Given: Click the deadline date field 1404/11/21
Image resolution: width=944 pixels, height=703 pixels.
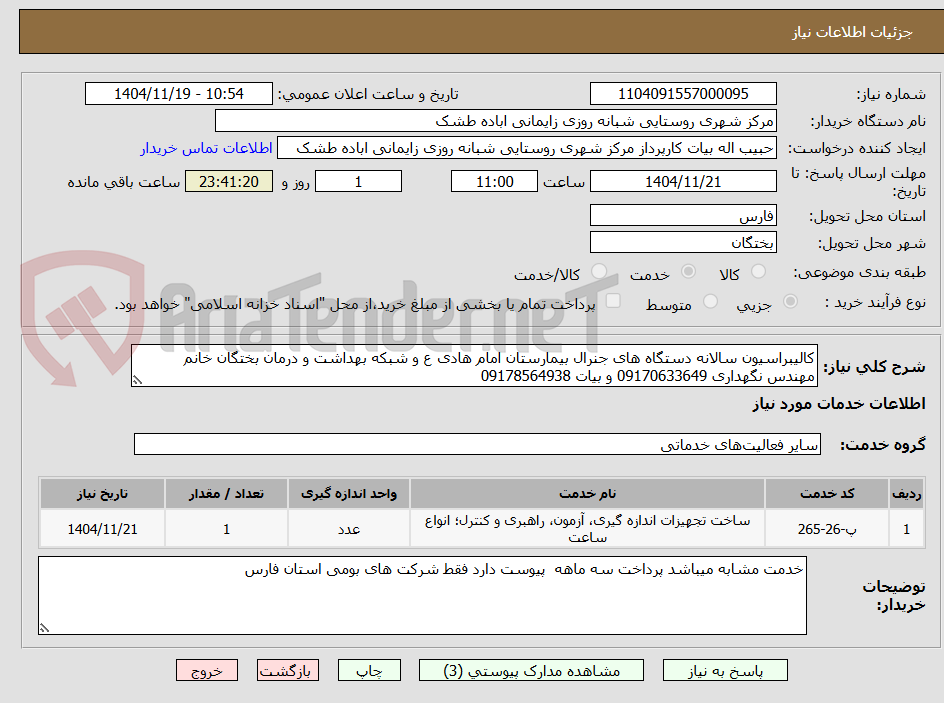Looking at the screenshot, I should pos(683,181).
